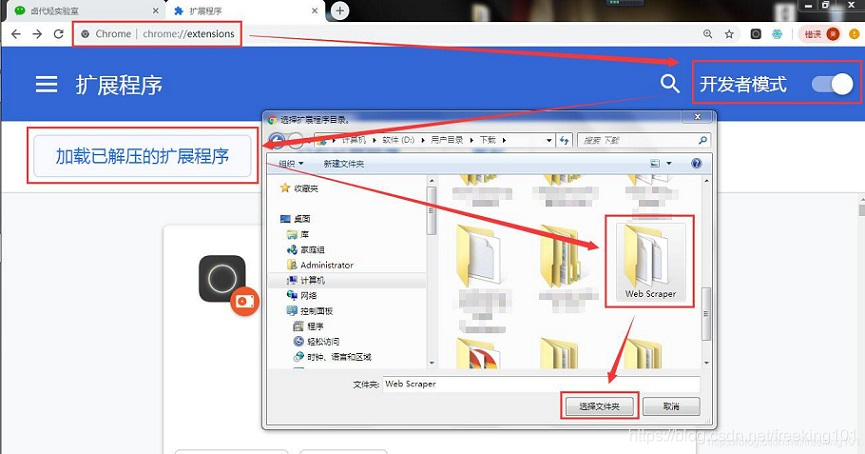
Task: Select 网络 in the navigation tree
Action: tap(302, 296)
